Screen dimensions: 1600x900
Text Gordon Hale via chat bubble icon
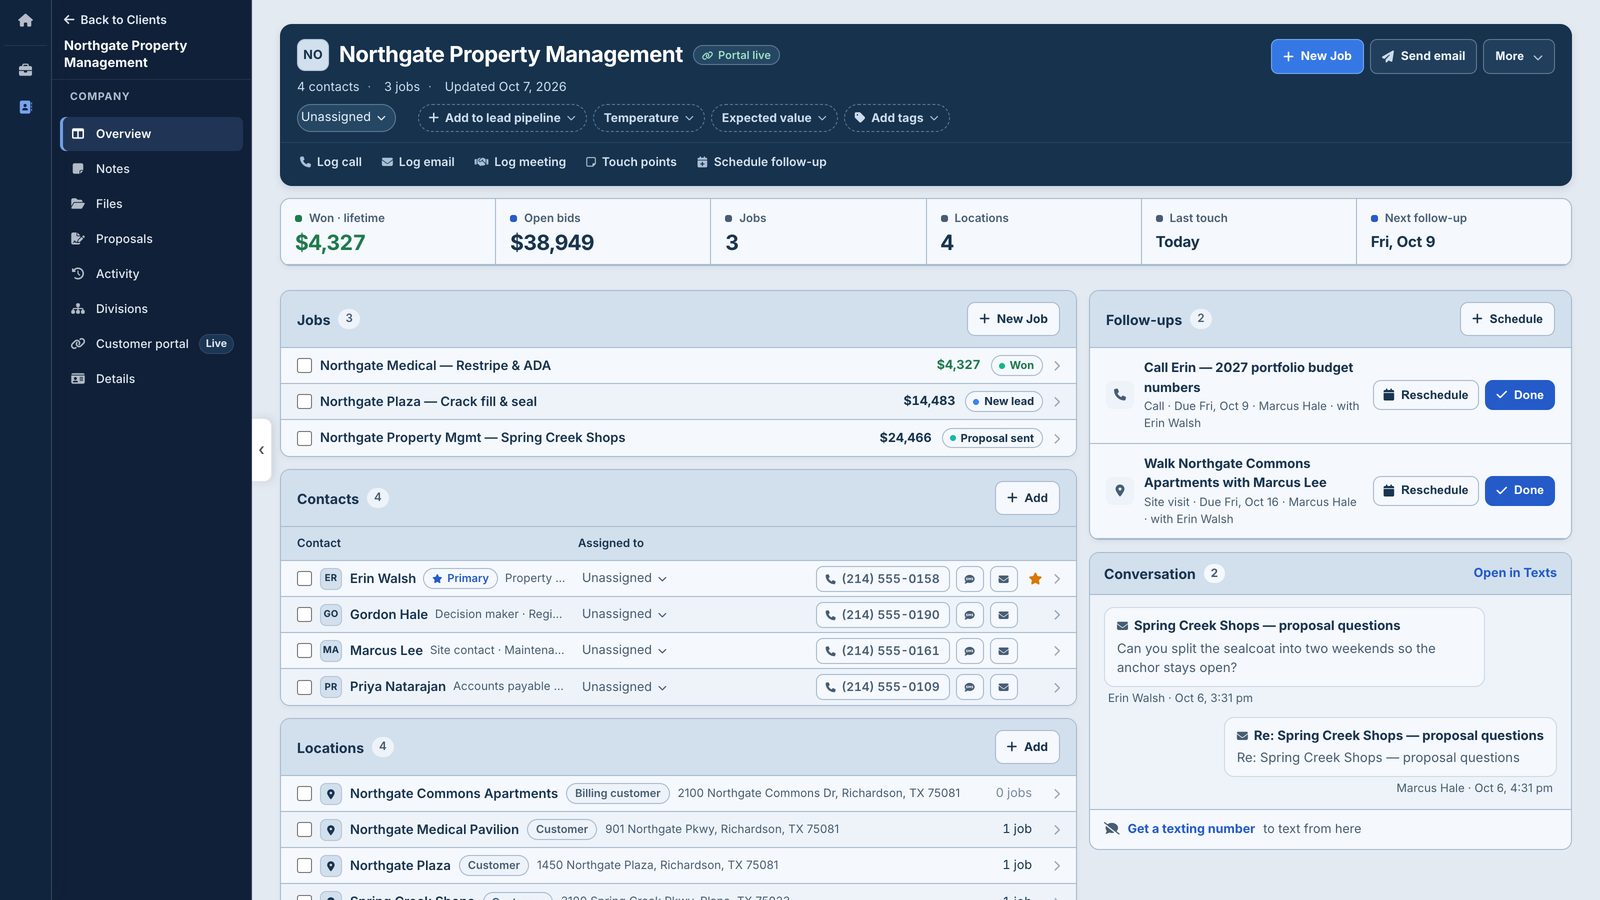pyautogui.click(x=969, y=615)
